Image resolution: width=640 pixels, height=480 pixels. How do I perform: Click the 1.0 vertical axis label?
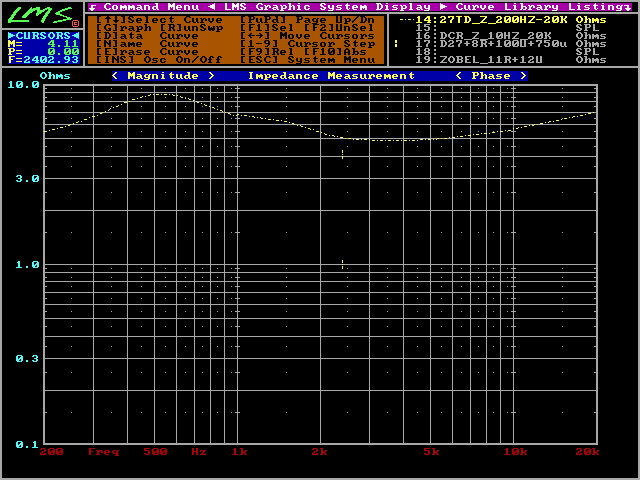coord(27,264)
